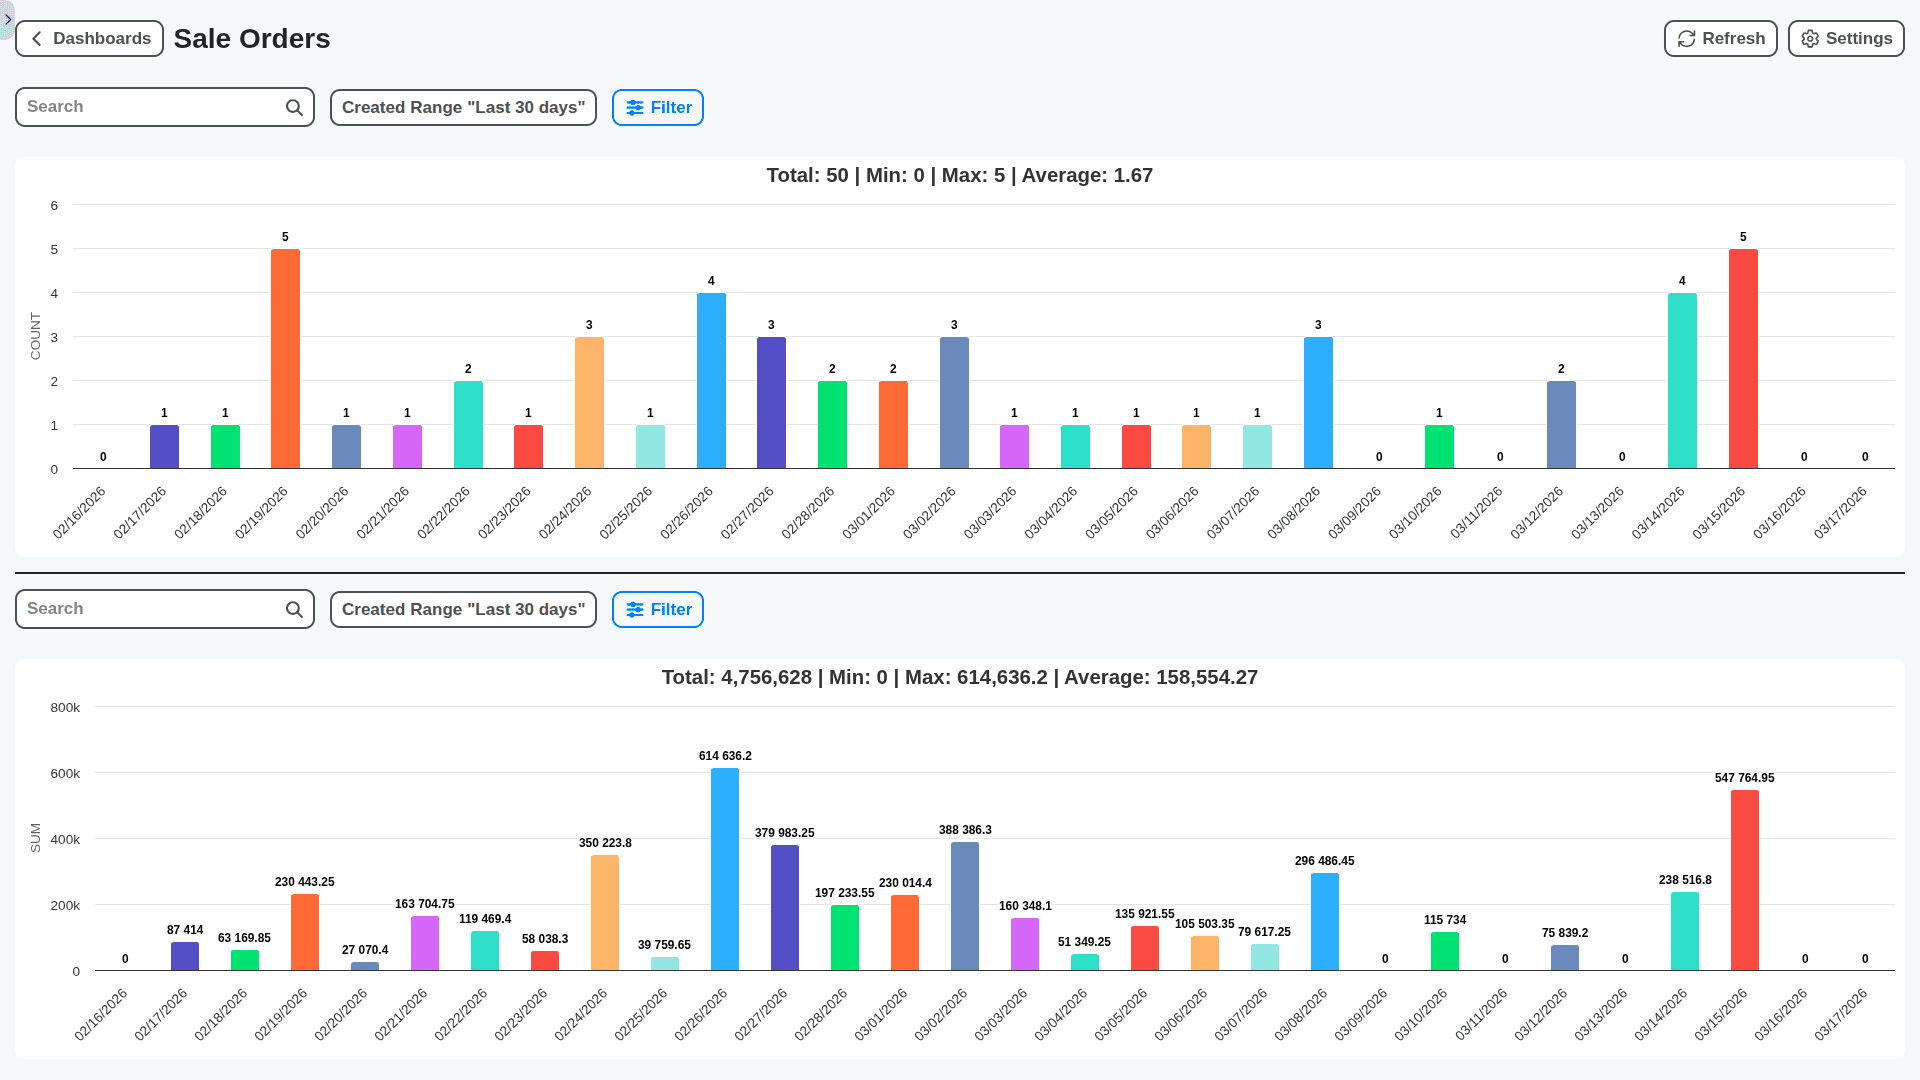Click the Filter sliders icon above the sum chart
Viewport: 1920px width, 1080px height.
coord(637,609)
